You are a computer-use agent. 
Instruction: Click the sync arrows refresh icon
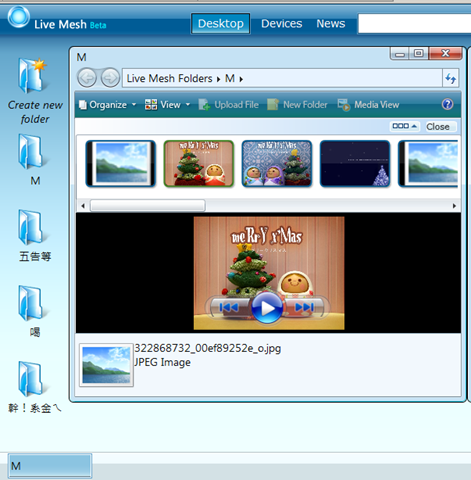[450, 79]
